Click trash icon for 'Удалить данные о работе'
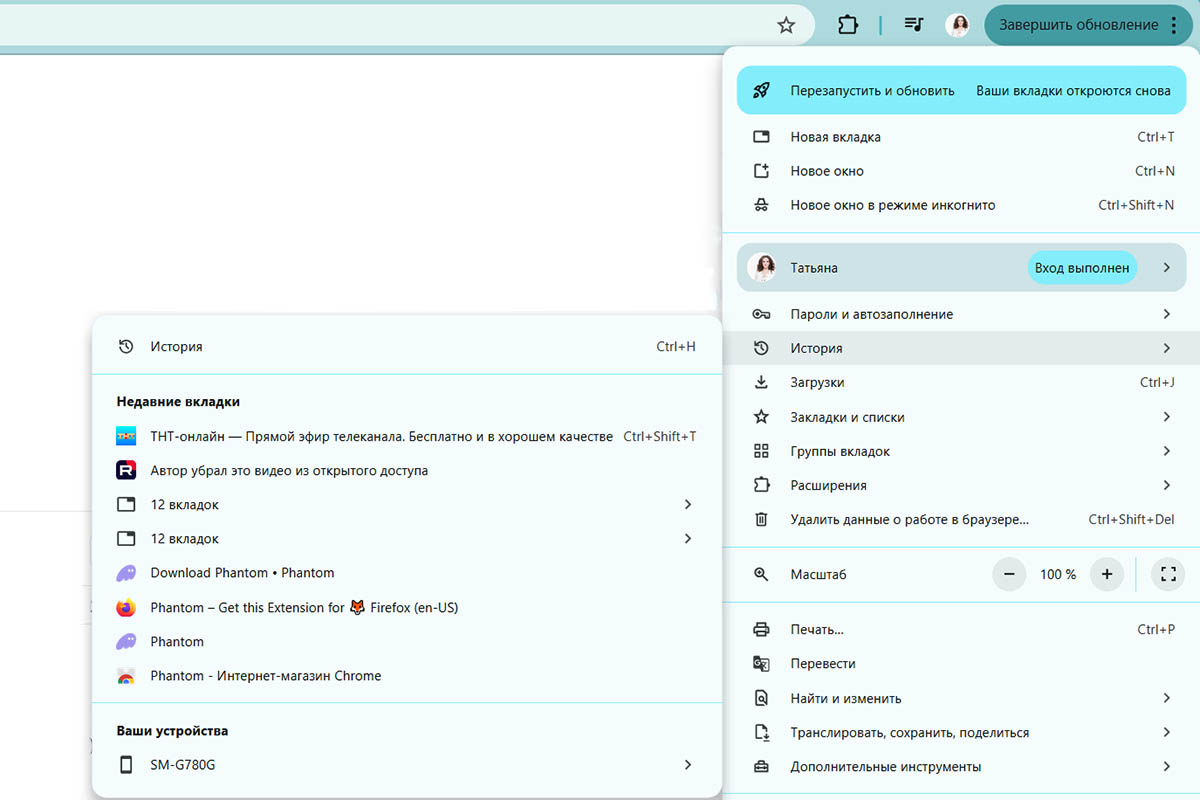The height and width of the screenshot is (800, 1200). tap(761, 519)
